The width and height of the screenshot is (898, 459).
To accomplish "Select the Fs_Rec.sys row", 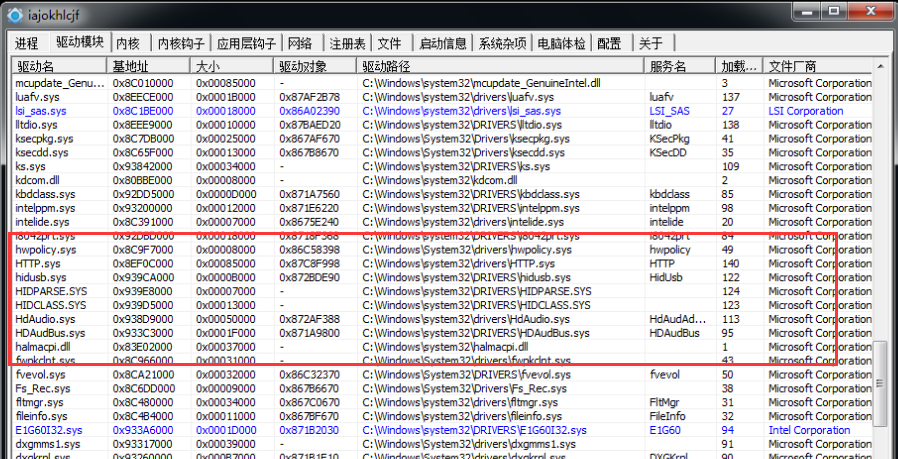I will pyautogui.click(x=442, y=389).
